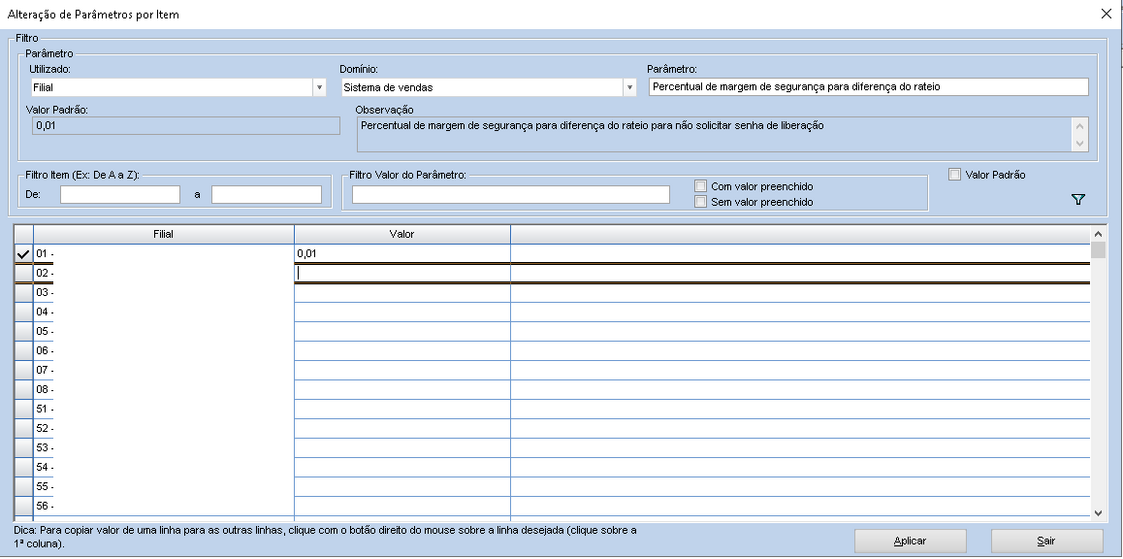Click the '56 -' filial cell
The height and width of the screenshot is (559, 1123).
pos(163,505)
